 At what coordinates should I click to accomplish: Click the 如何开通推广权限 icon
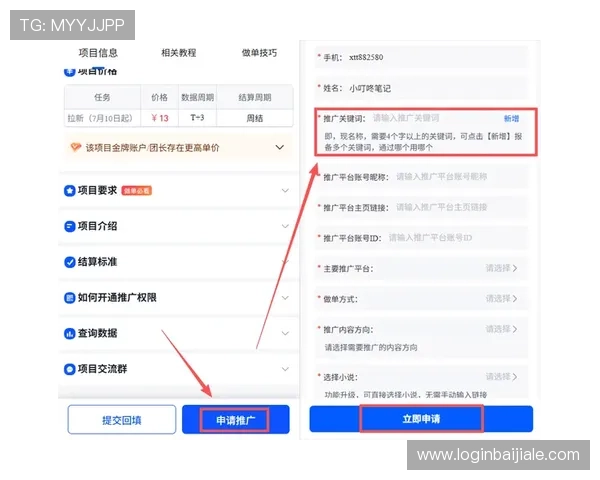[x=69, y=298]
